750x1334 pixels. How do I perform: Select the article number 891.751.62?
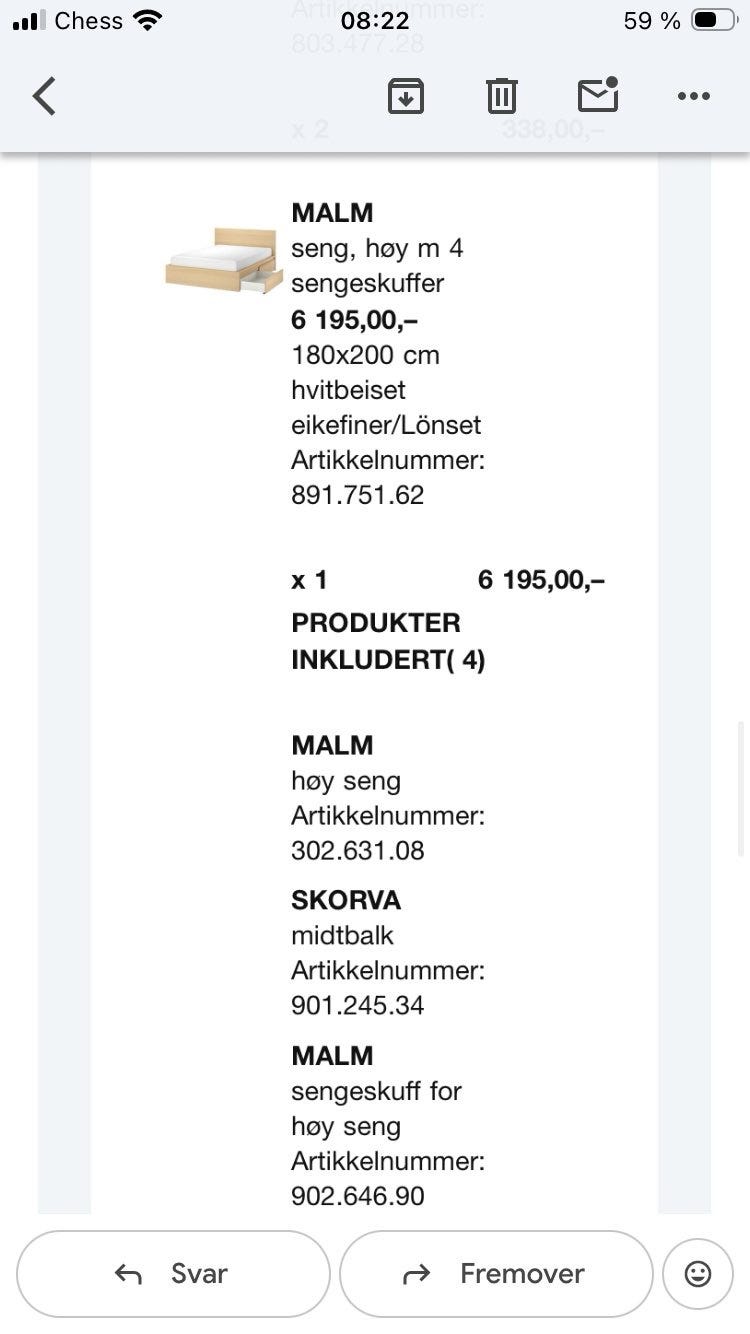point(358,495)
